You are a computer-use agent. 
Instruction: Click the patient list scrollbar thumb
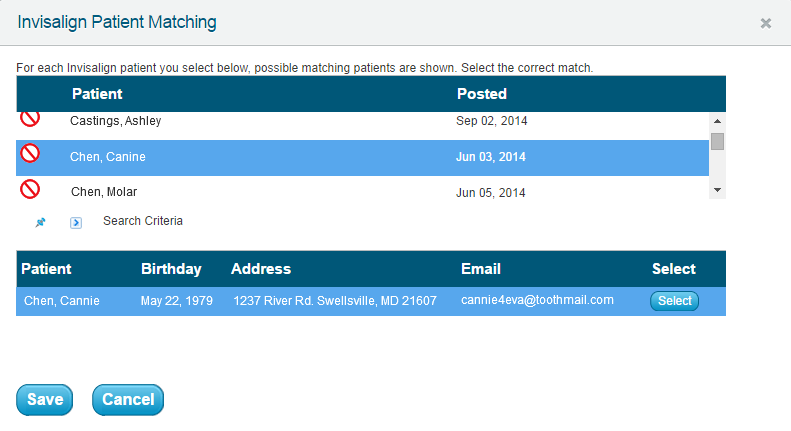[717, 141]
